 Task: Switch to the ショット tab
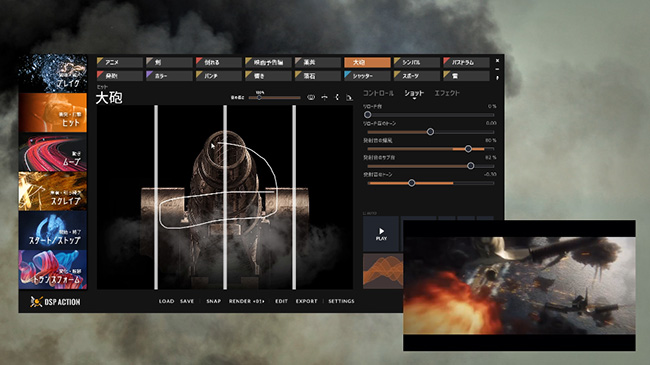click(x=414, y=93)
